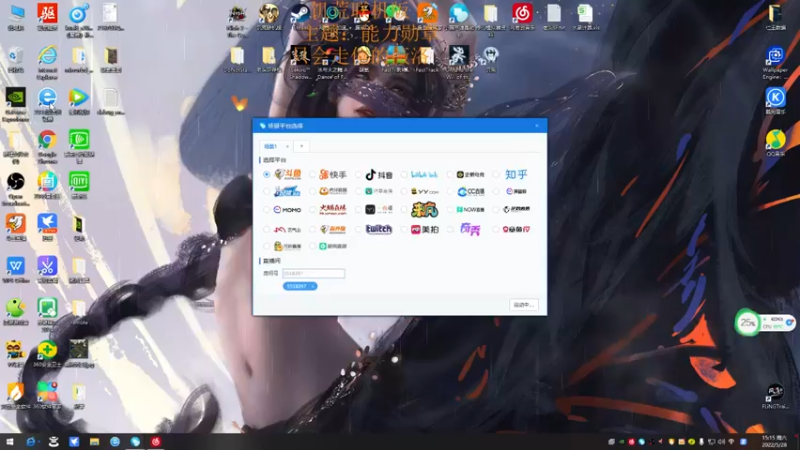The width and height of the screenshot is (800, 450).
Task: Open the orange flame security icon
Action: click(16, 396)
